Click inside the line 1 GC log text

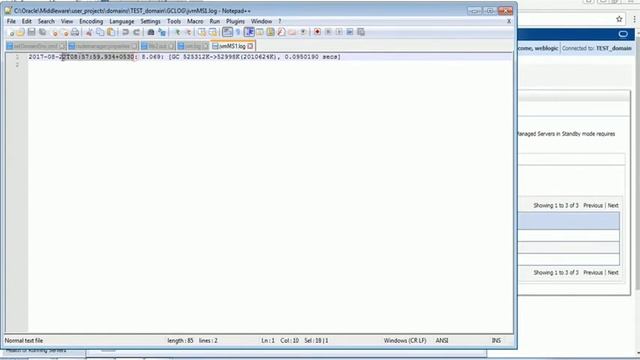(184, 57)
